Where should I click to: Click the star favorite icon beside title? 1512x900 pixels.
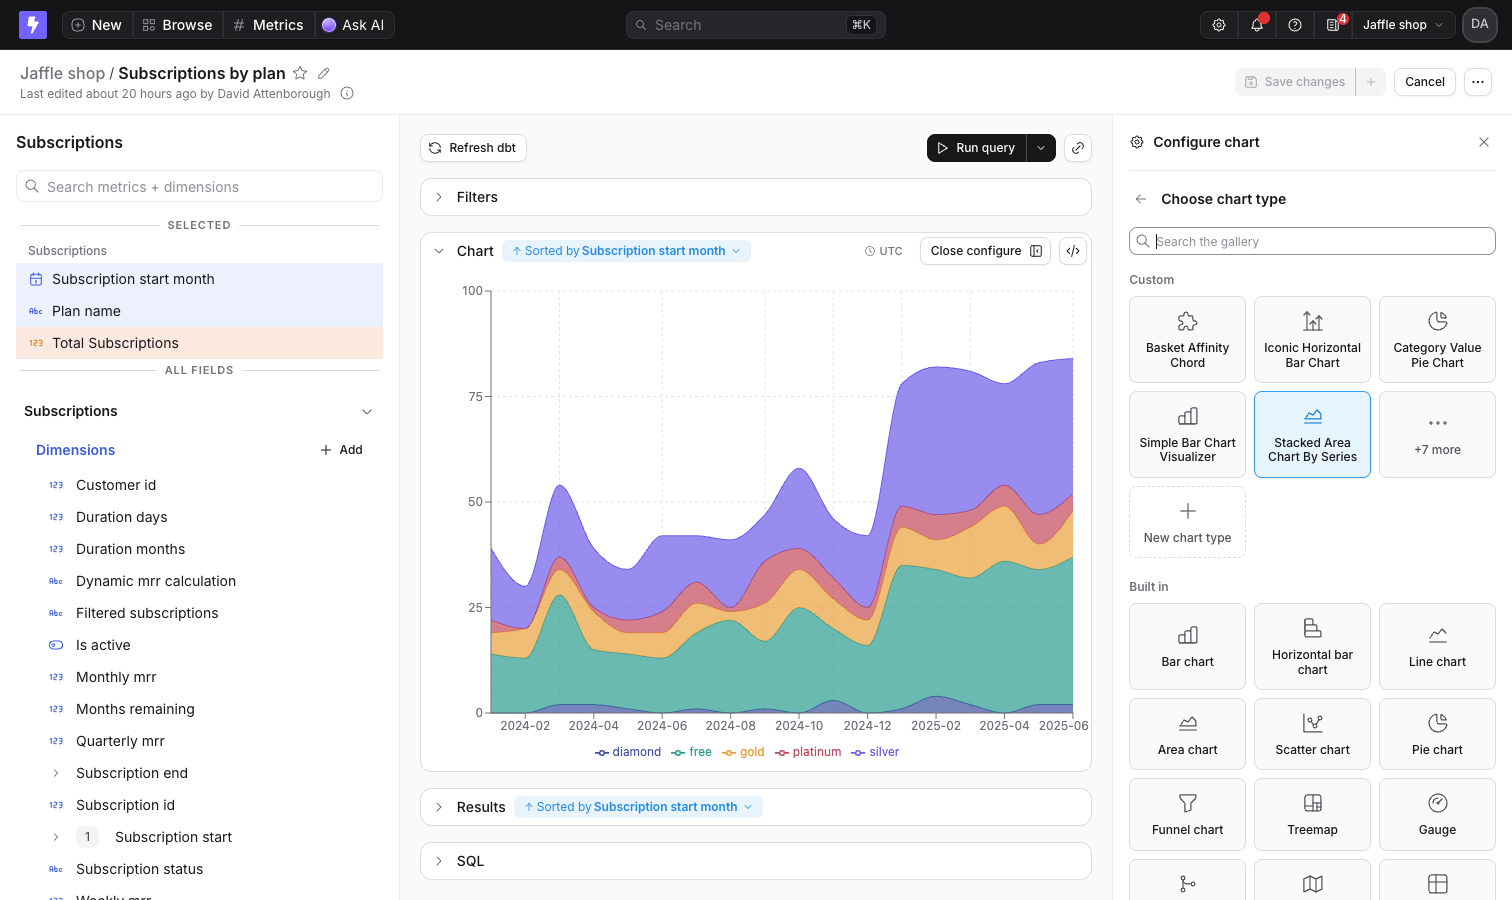(300, 73)
